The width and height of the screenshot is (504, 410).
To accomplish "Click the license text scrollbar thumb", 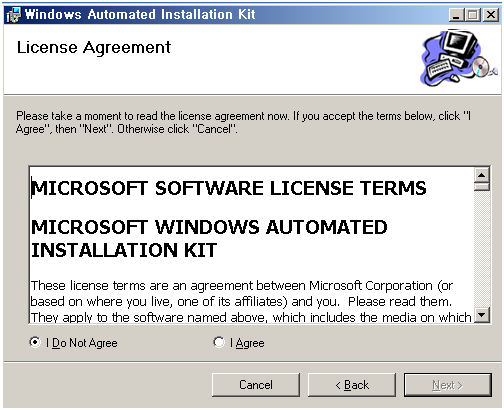I will coord(481,186).
